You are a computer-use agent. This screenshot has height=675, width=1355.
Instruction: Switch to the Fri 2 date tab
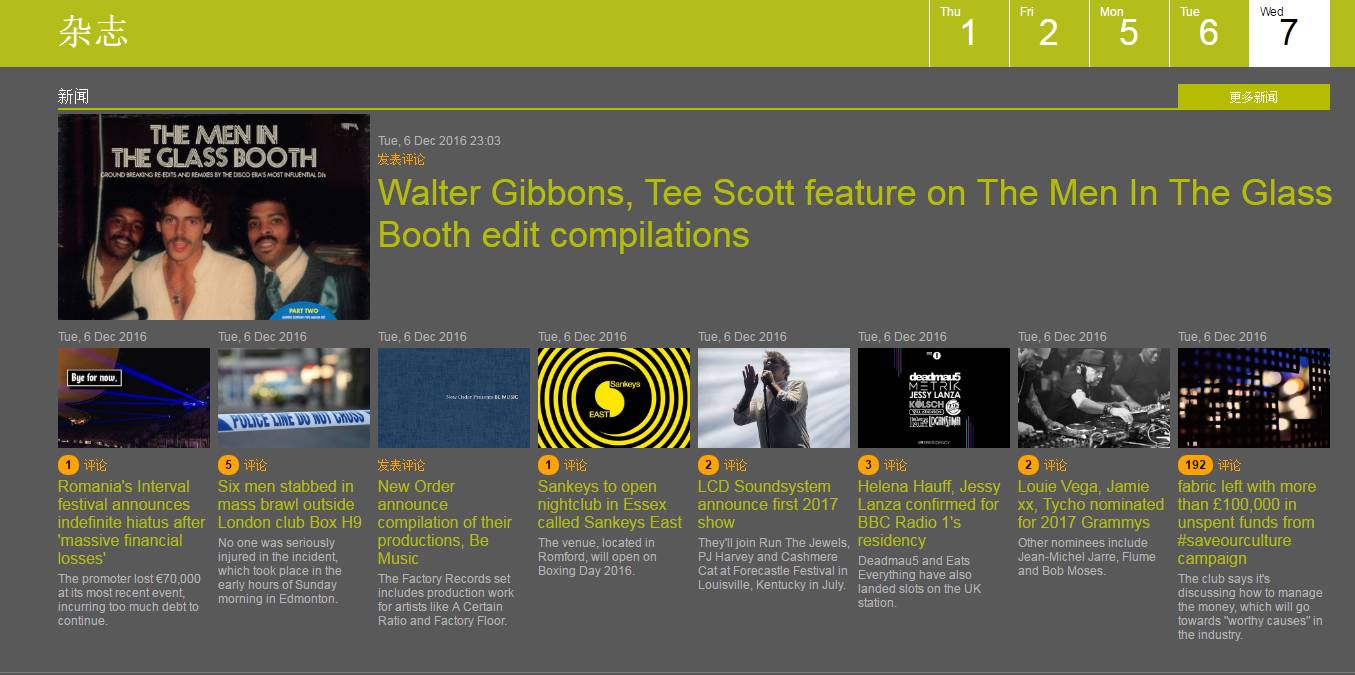(x=1048, y=33)
